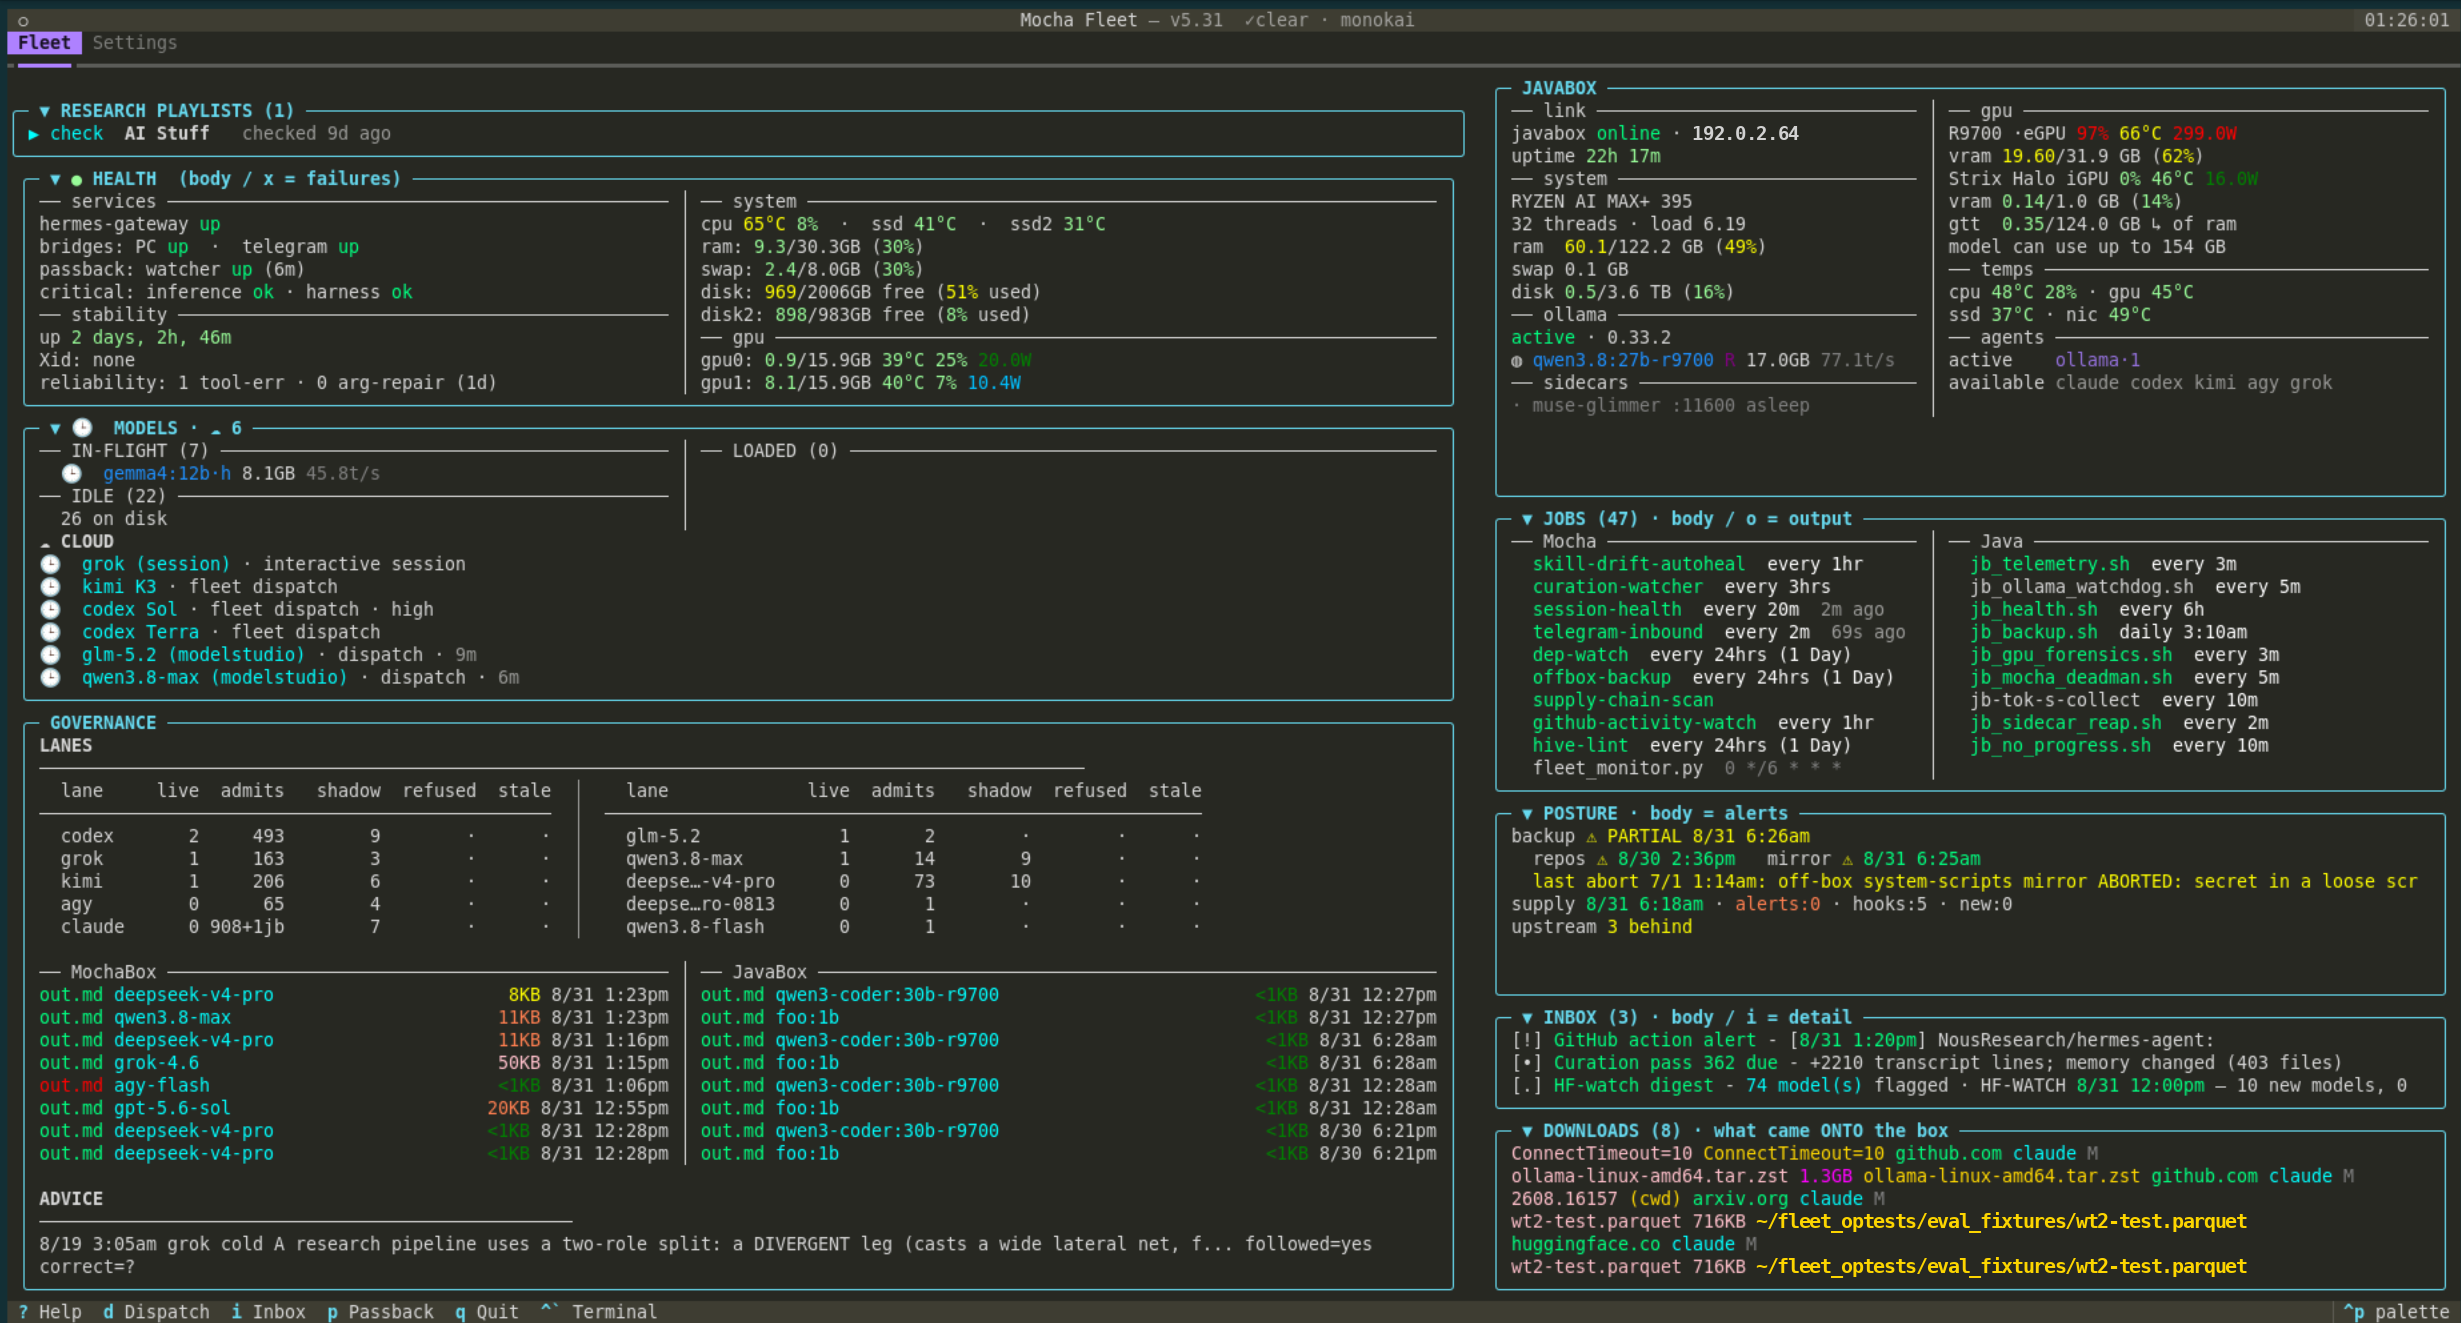Click the warning triangle beside repos 8/30

click(1602, 860)
